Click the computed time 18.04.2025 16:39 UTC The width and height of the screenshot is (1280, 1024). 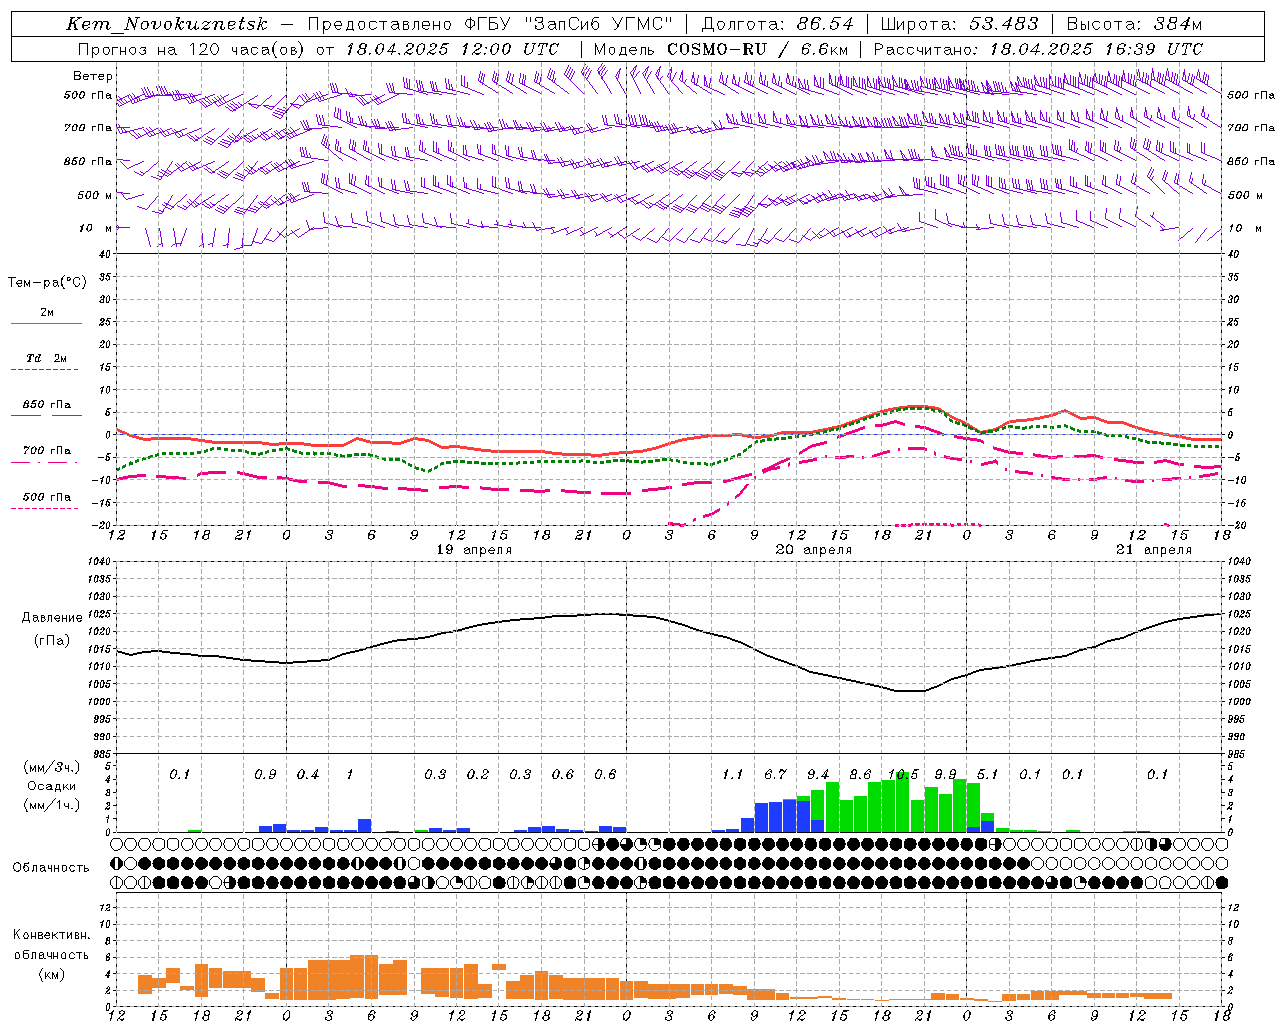(x=1096, y=49)
